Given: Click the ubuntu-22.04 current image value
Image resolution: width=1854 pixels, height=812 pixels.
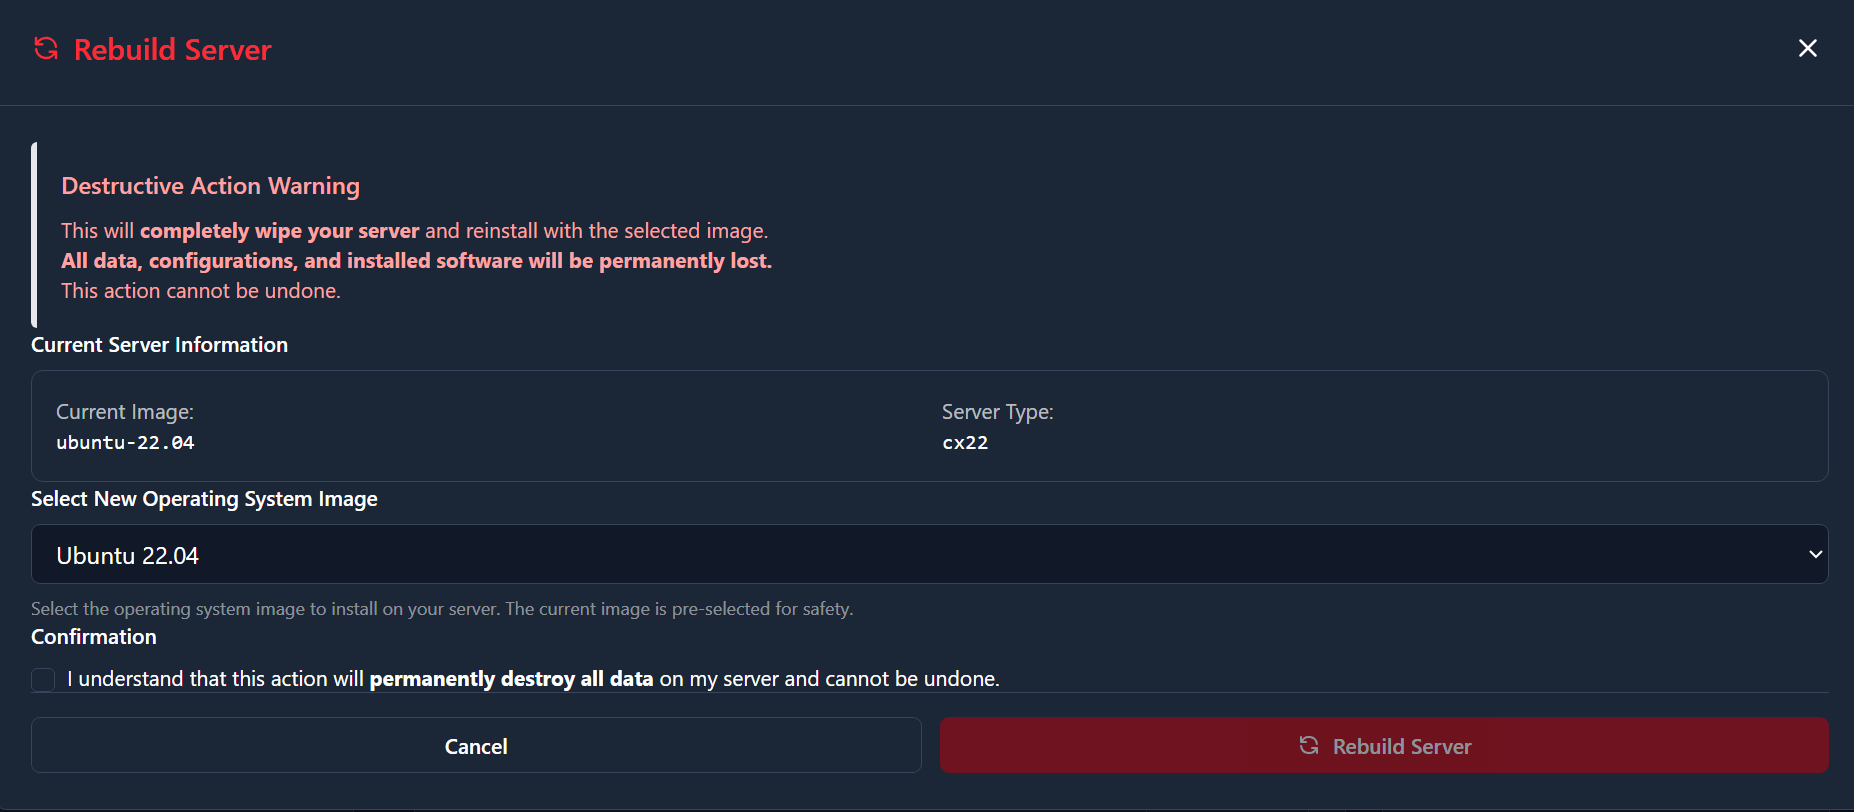Looking at the screenshot, I should click(x=125, y=443).
